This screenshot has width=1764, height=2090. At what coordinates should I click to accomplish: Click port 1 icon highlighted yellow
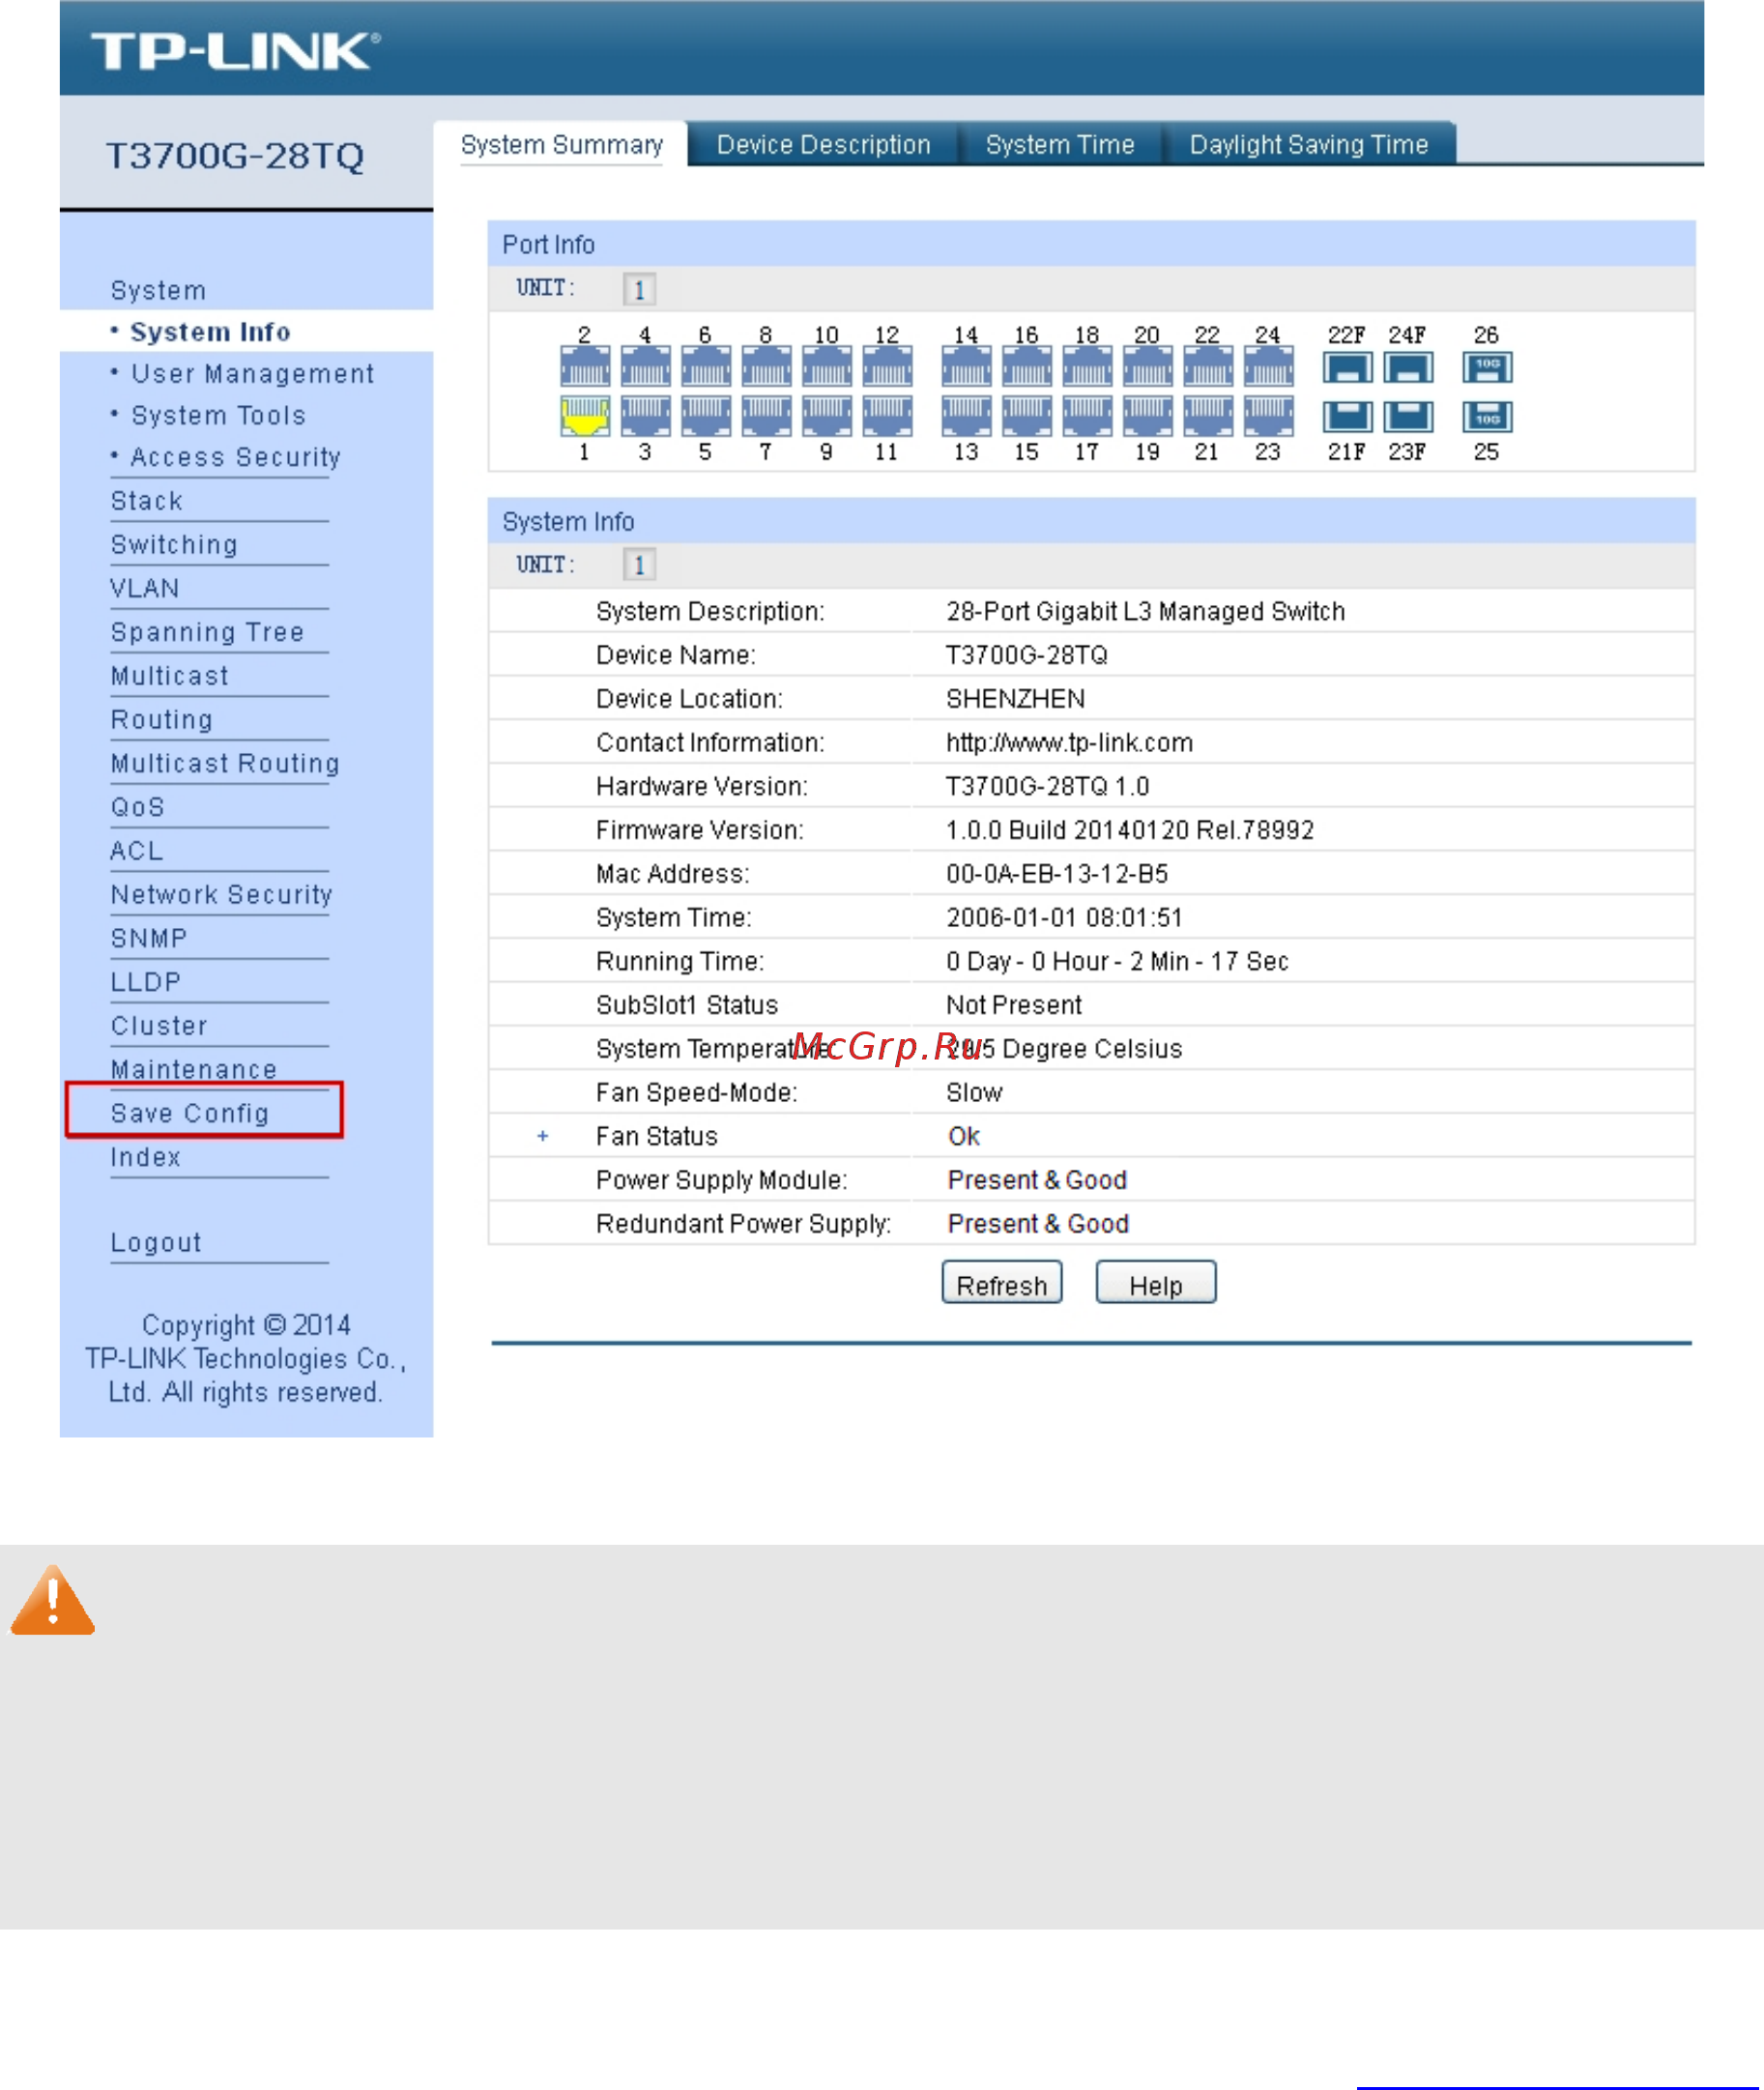point(585,416)
